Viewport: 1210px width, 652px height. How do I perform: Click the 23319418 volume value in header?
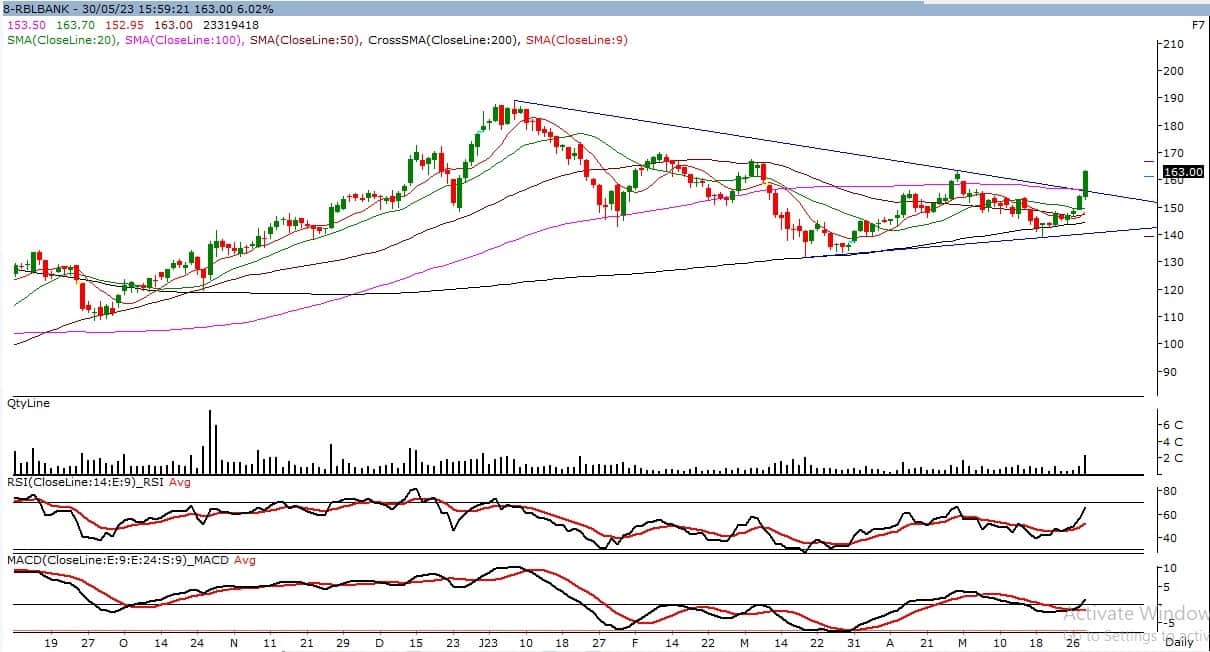click(x=228, y=25)
